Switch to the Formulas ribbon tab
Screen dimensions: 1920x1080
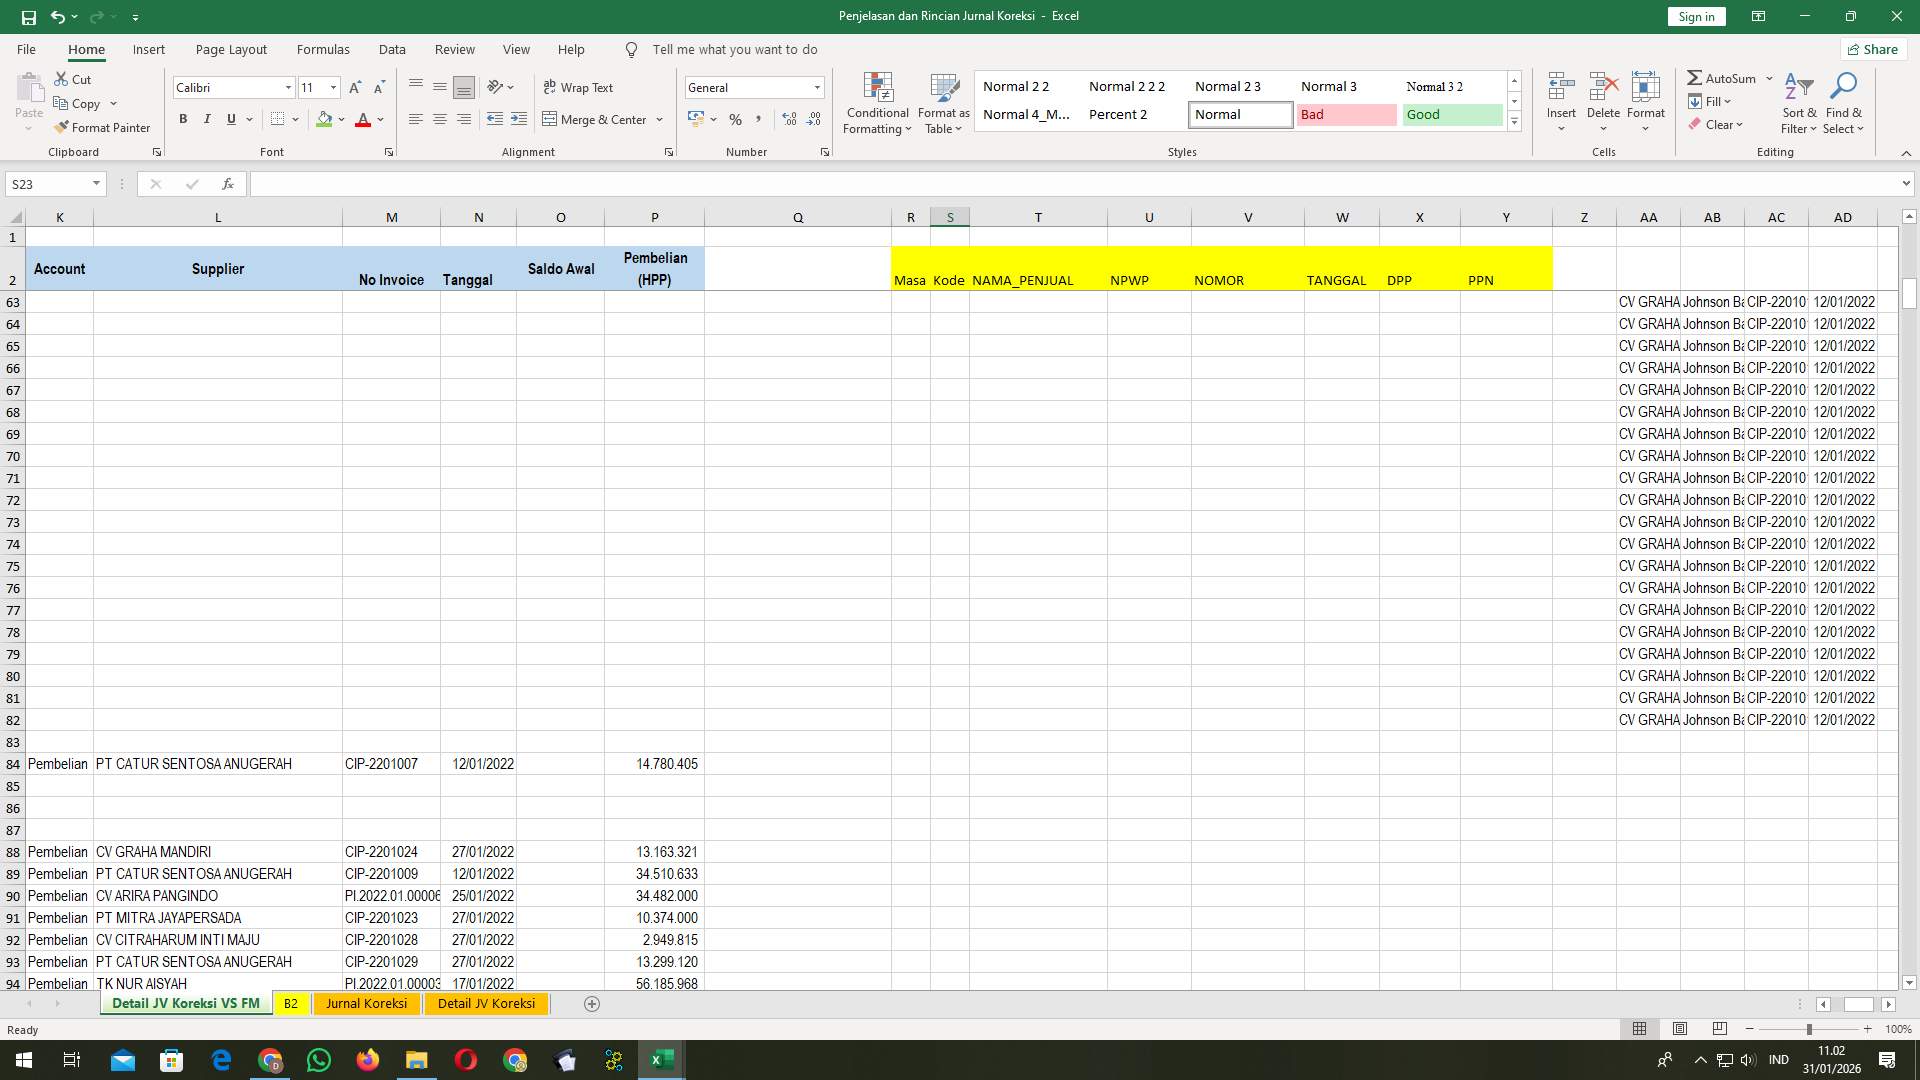coord(323,49)
